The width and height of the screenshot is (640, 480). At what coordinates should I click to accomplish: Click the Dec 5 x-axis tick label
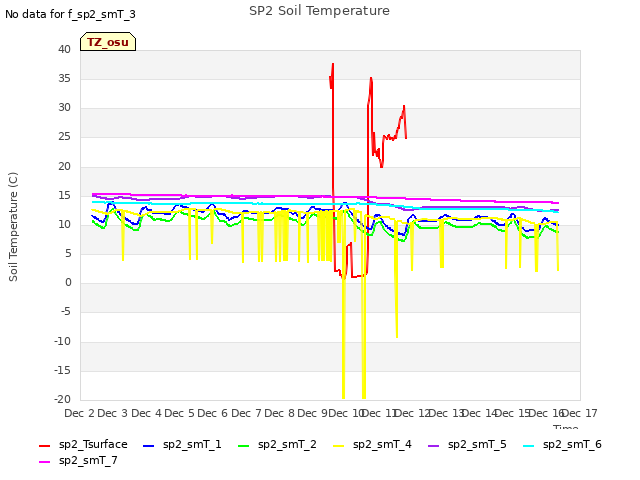tap(179, 413)
